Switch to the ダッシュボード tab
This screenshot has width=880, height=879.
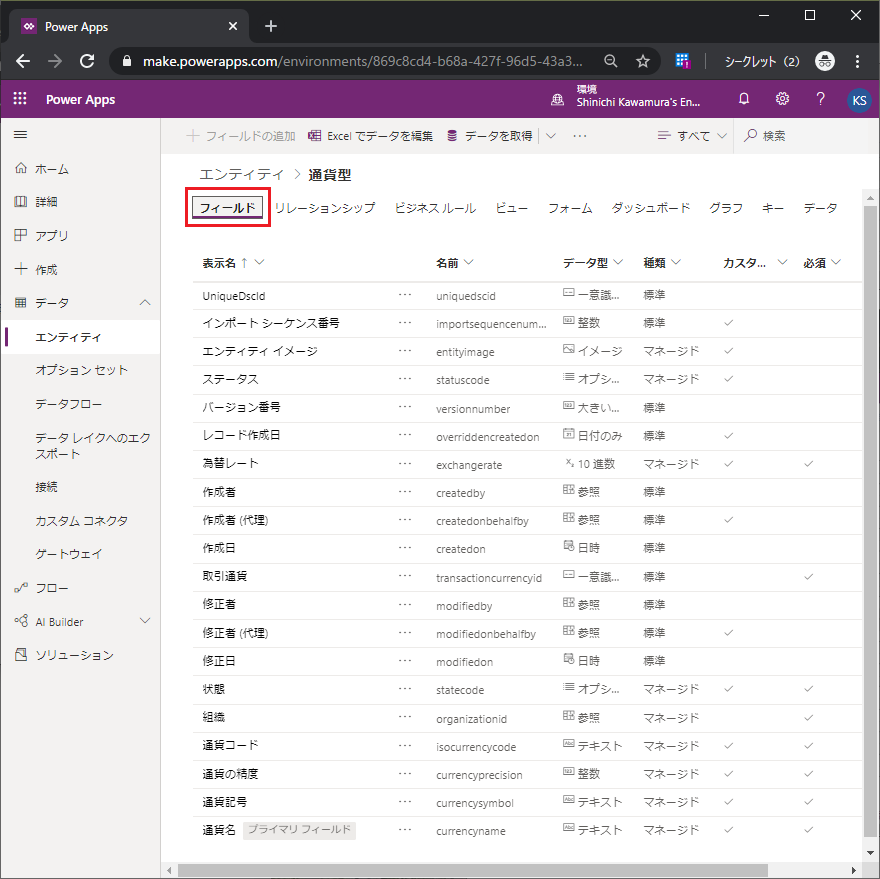coord(651,208)
